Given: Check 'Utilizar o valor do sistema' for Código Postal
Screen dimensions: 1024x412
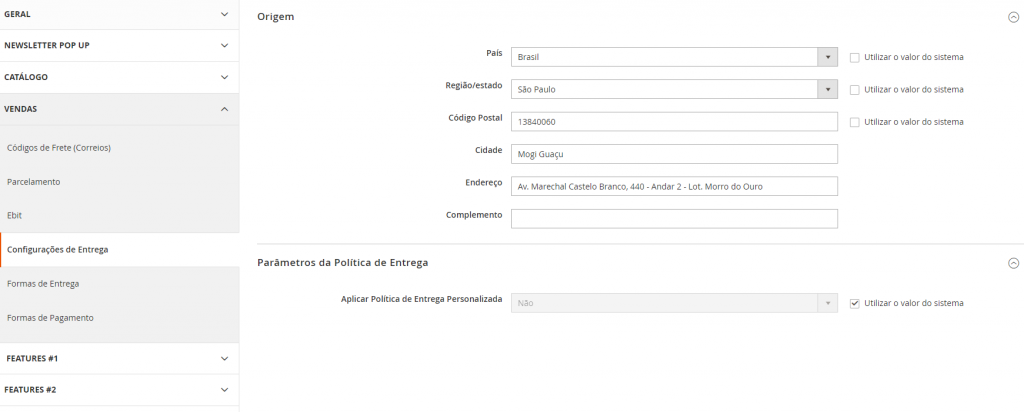Looking at the screenshot, I should 854,122.
